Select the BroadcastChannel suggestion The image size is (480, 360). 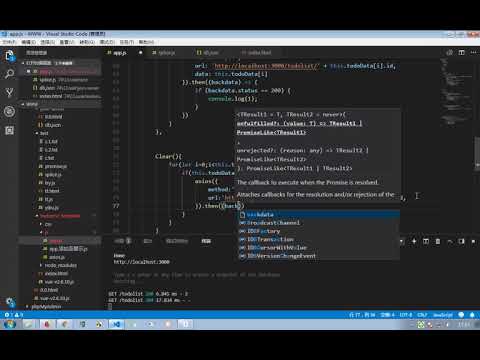click(319, 223)
